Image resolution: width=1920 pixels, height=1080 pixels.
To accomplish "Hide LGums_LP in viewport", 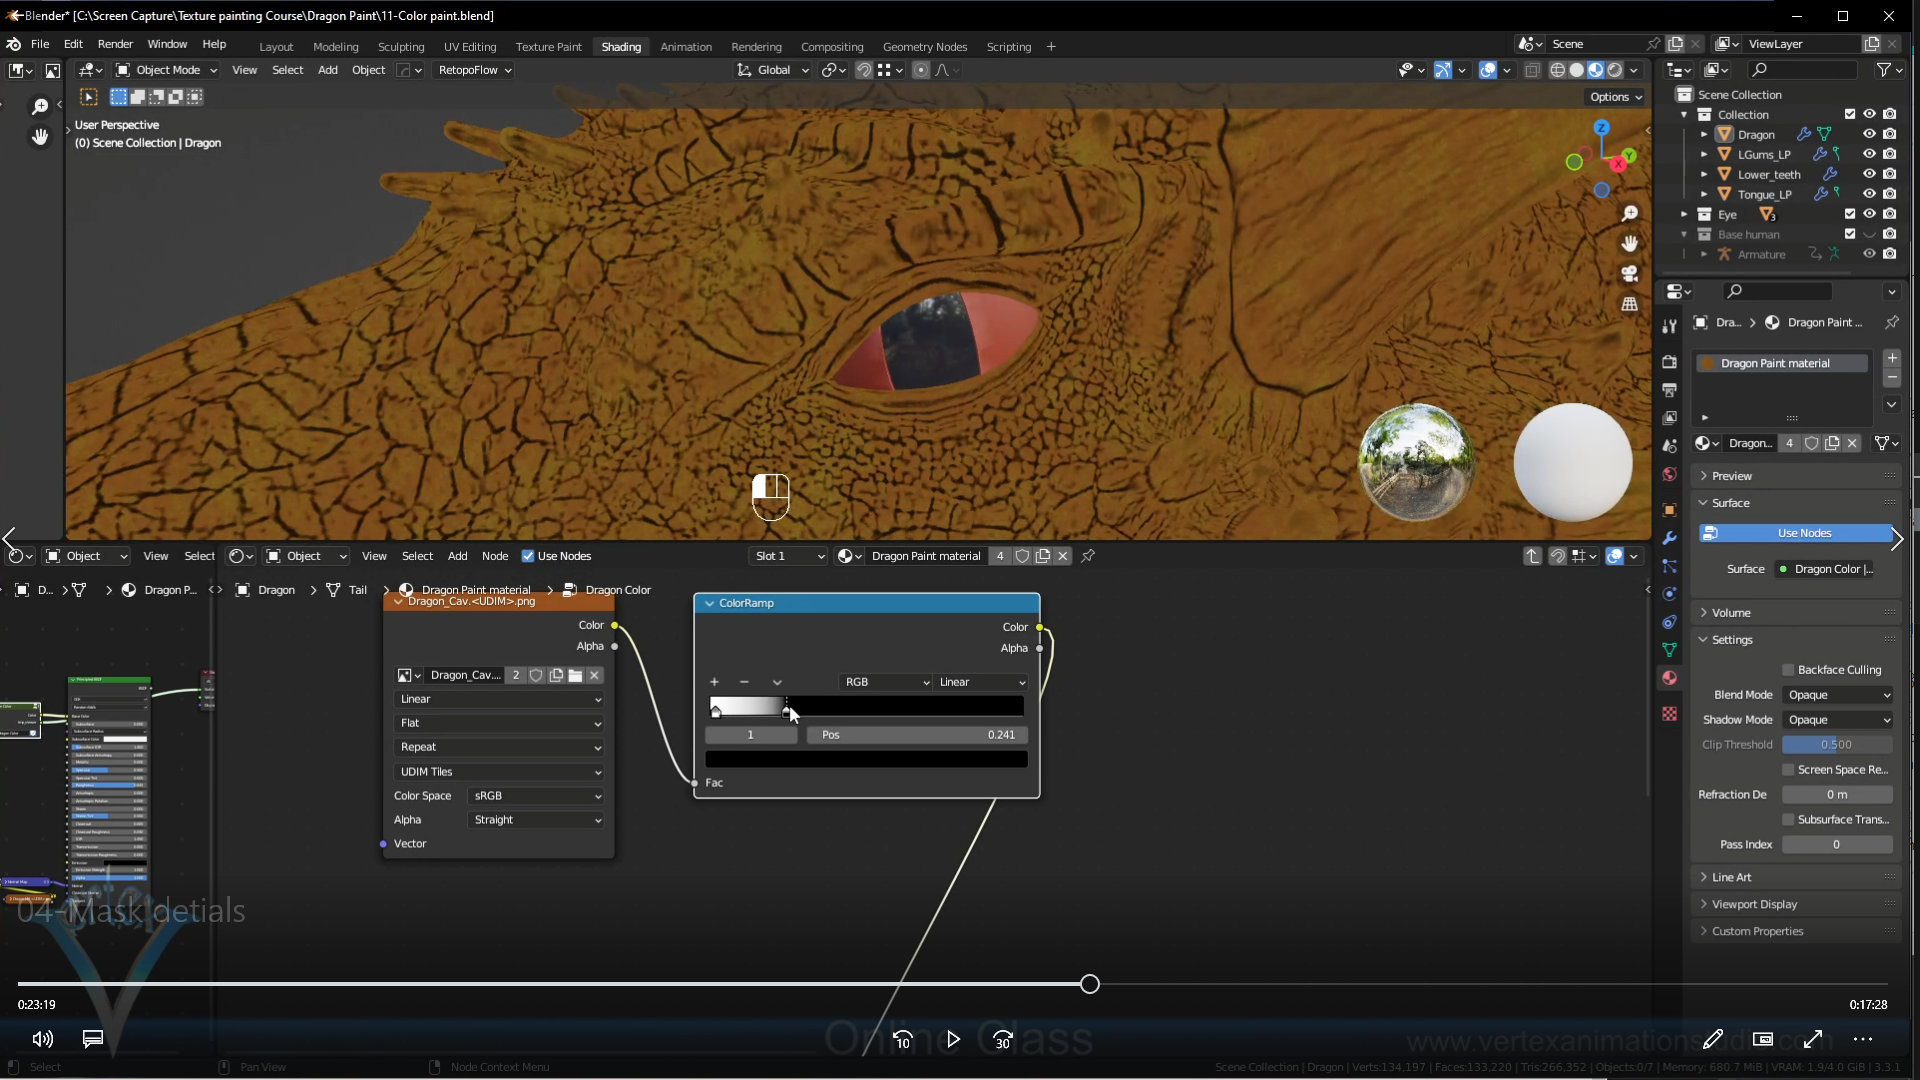I will 1869,154.
